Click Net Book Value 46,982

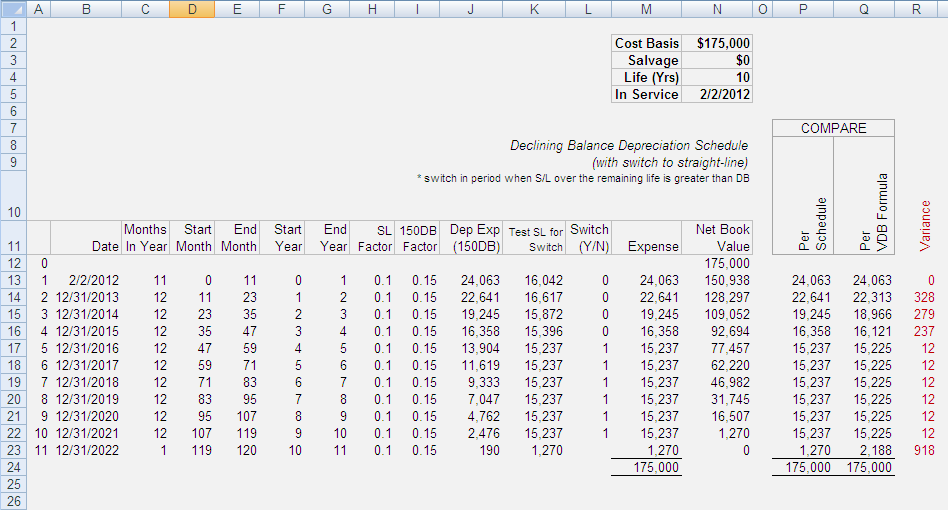tap(730, 382)
